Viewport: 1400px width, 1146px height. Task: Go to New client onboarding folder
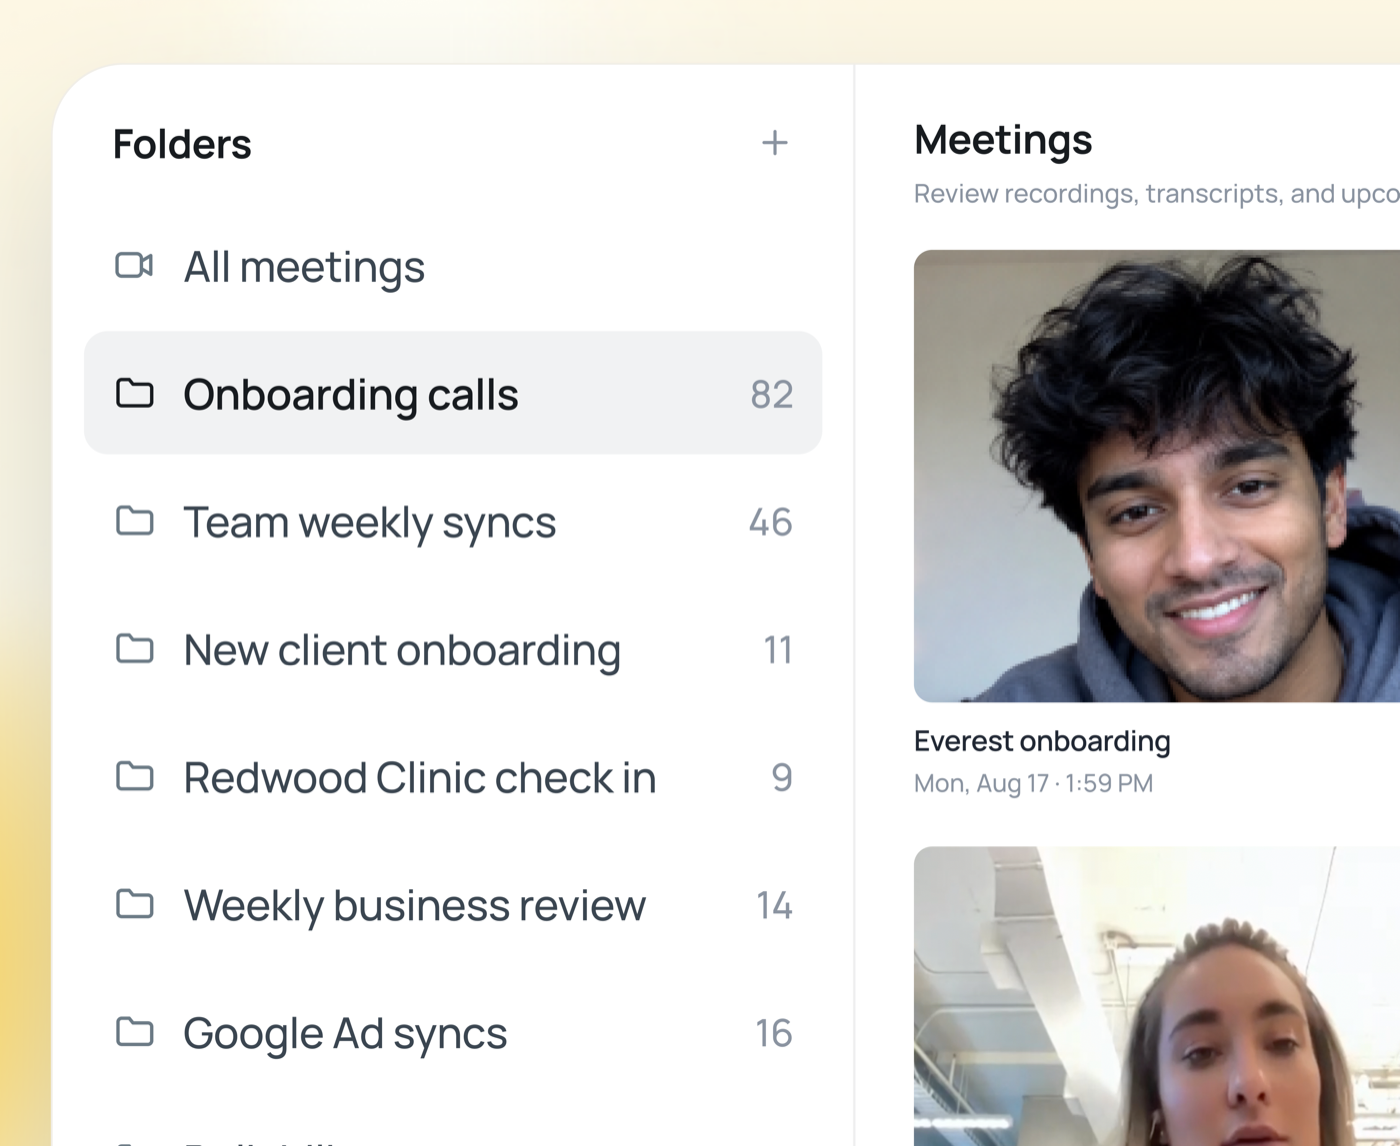pos(453,649)
